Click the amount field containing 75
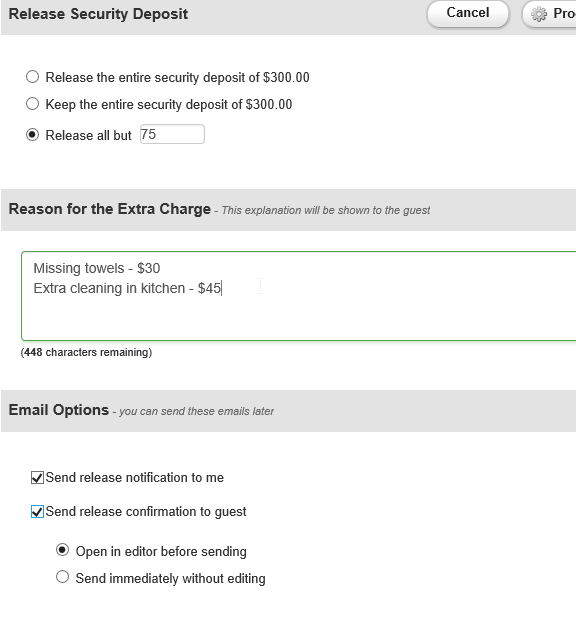Image resolution: width=576 pixels, height=625 pixels. point(172,134)
